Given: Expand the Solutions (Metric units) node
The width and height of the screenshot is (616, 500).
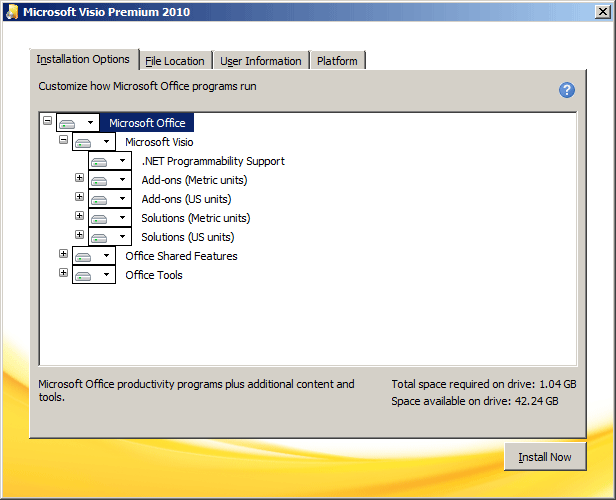Looking at the screenshot, I should 79,215.
